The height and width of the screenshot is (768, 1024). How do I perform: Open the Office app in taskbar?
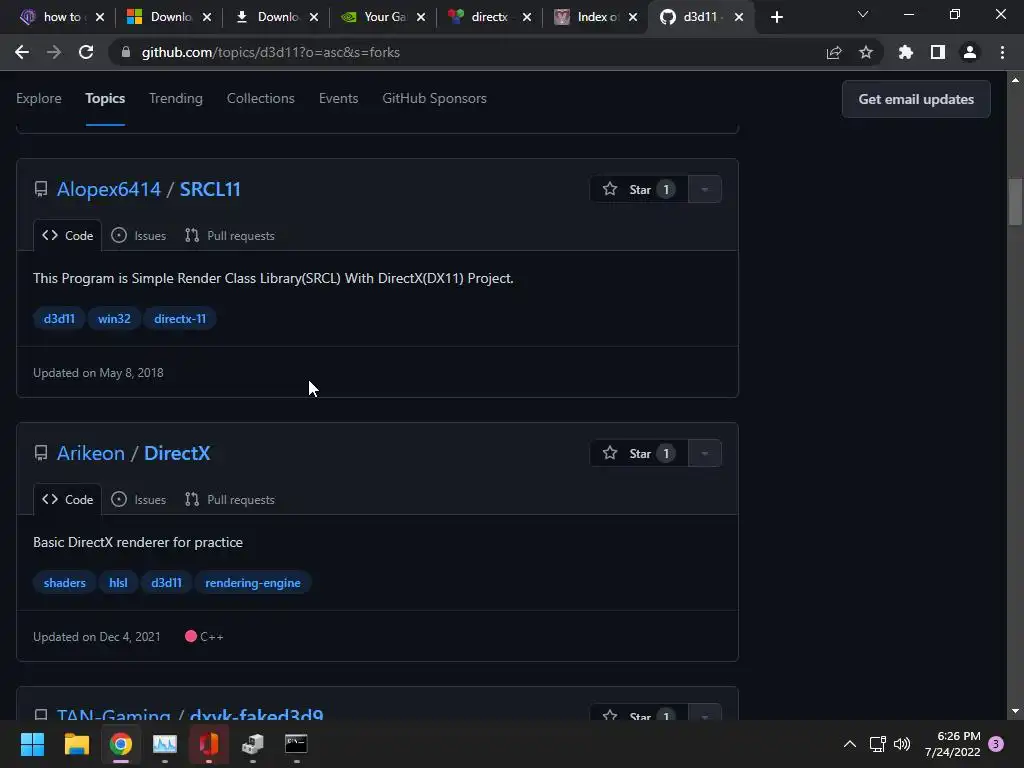pos(209,744)
